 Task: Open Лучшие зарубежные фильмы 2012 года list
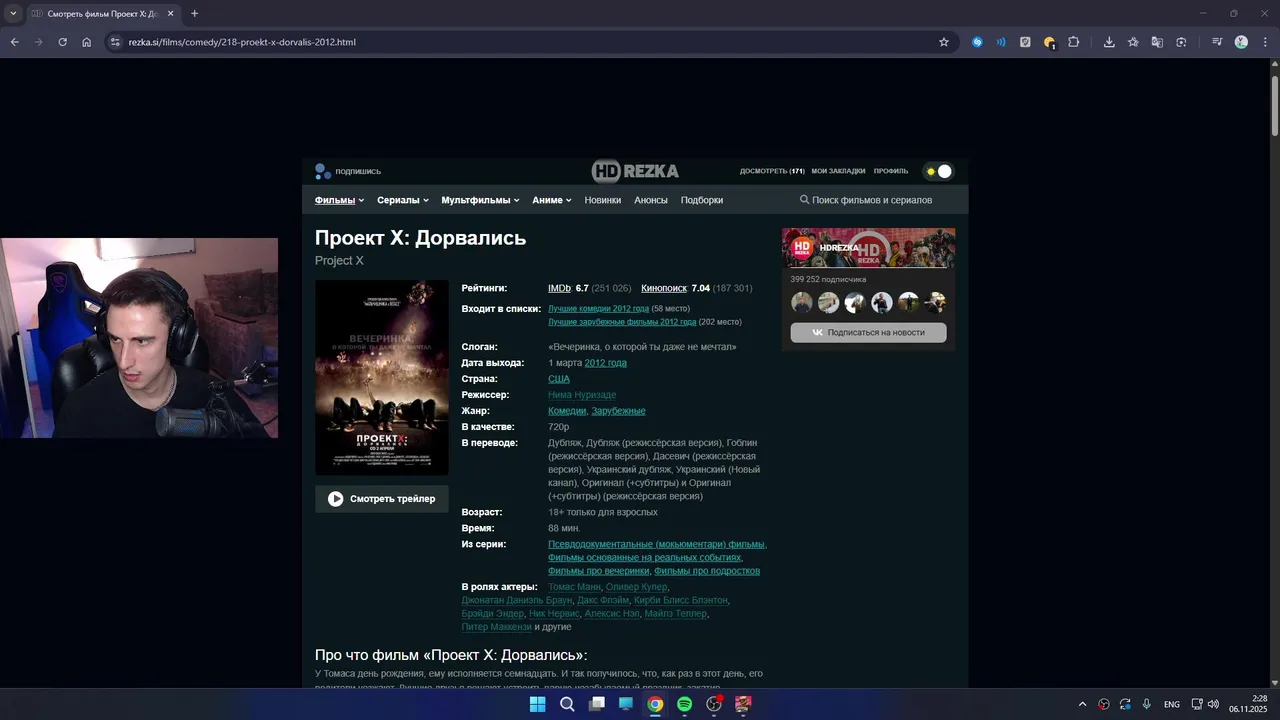pos(622,322)
